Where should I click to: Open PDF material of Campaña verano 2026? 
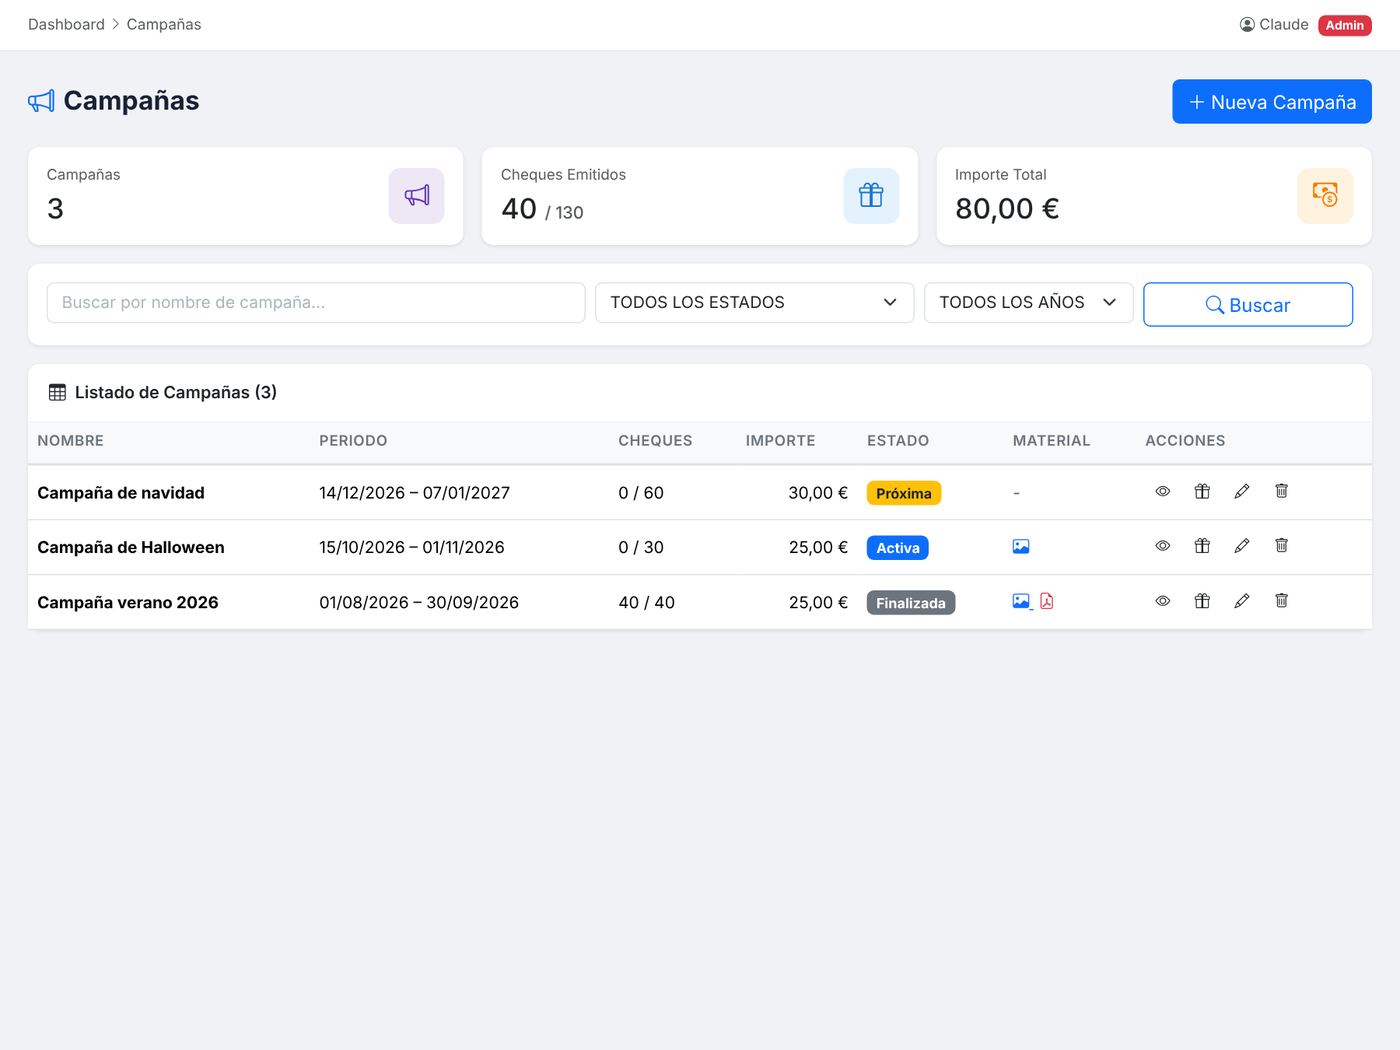pyautogui.click(x=1047, y=601)
